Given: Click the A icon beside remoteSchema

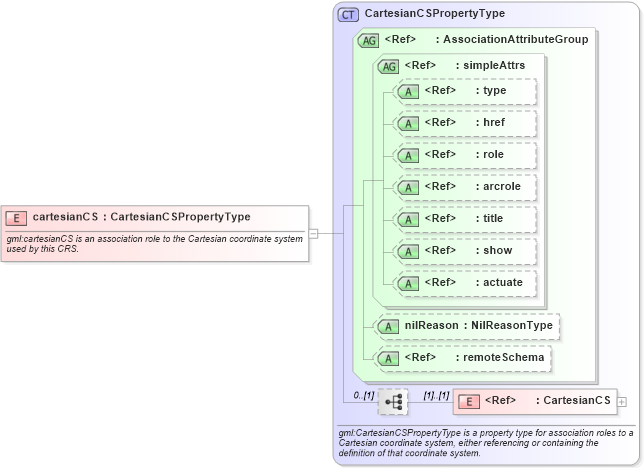Looking at the screenshot, I should [x=388, y=359].
